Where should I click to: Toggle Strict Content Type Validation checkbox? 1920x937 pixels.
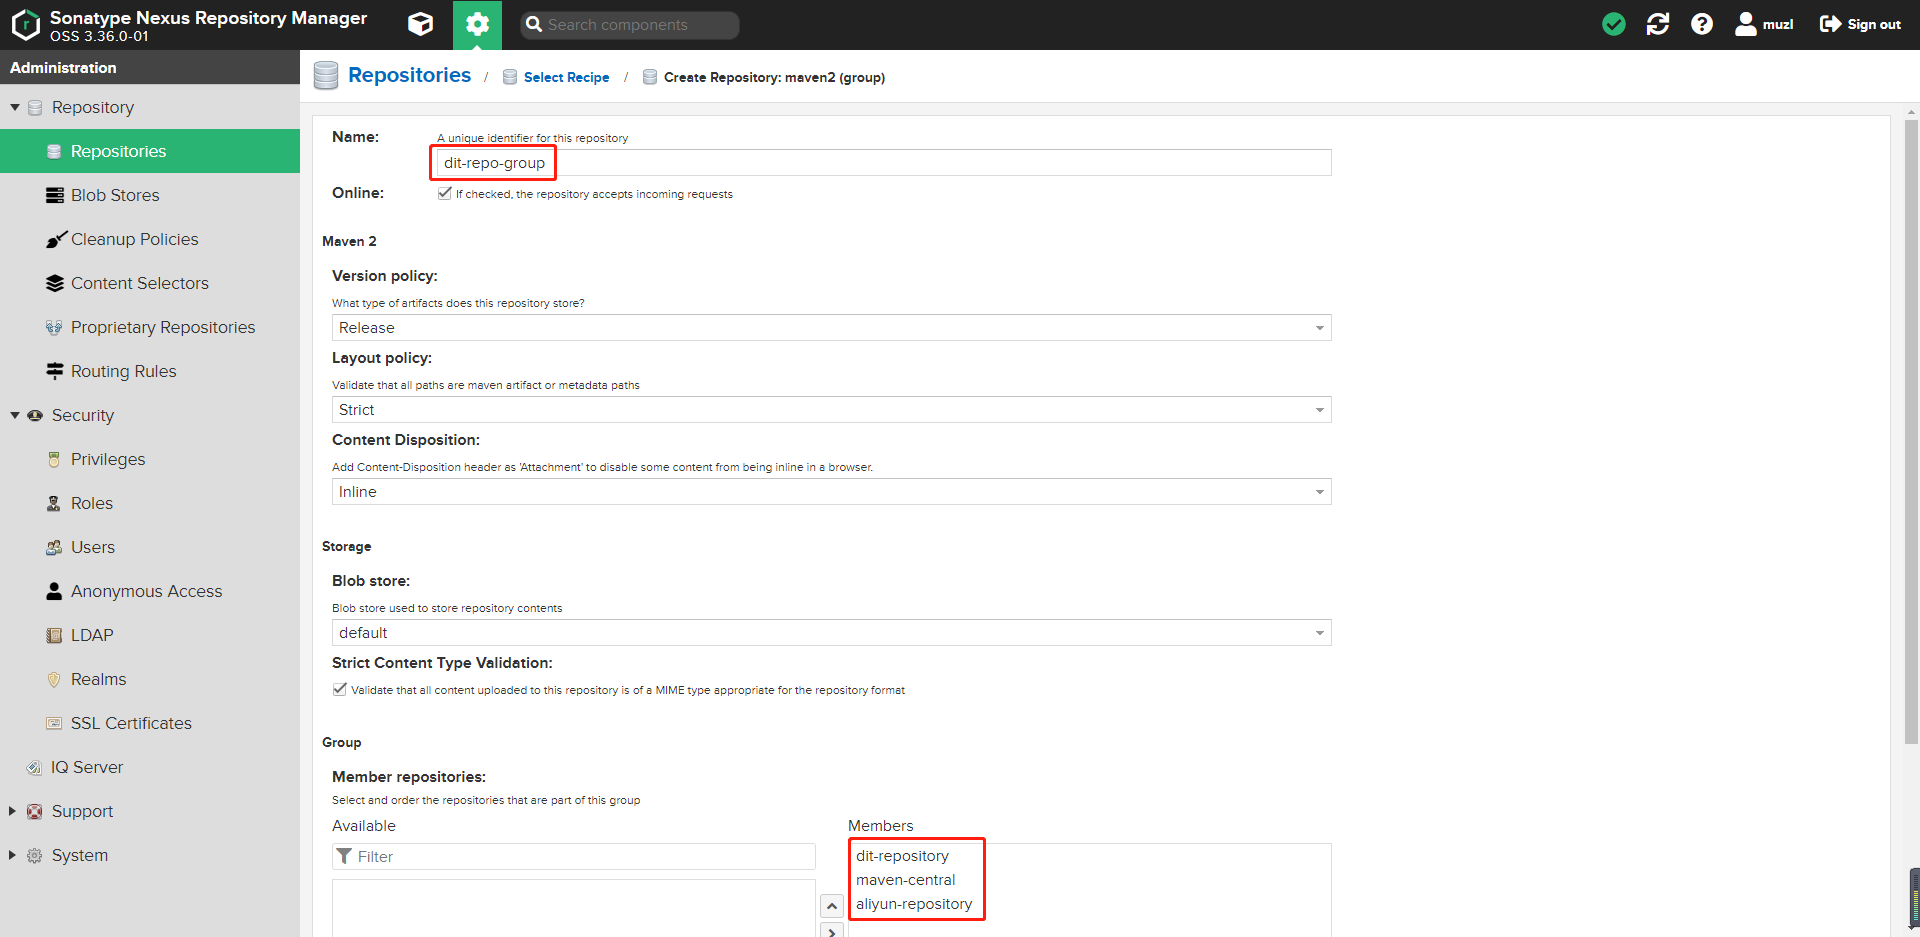click(340, 689)
